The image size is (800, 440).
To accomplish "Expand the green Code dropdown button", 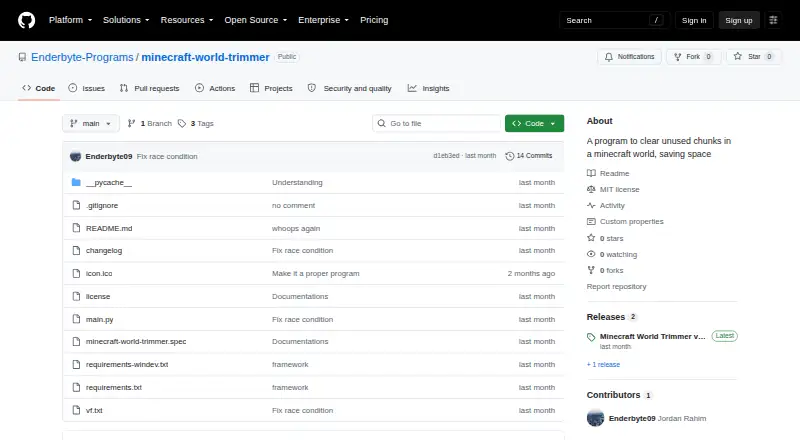I will click(x=534, y=124).
